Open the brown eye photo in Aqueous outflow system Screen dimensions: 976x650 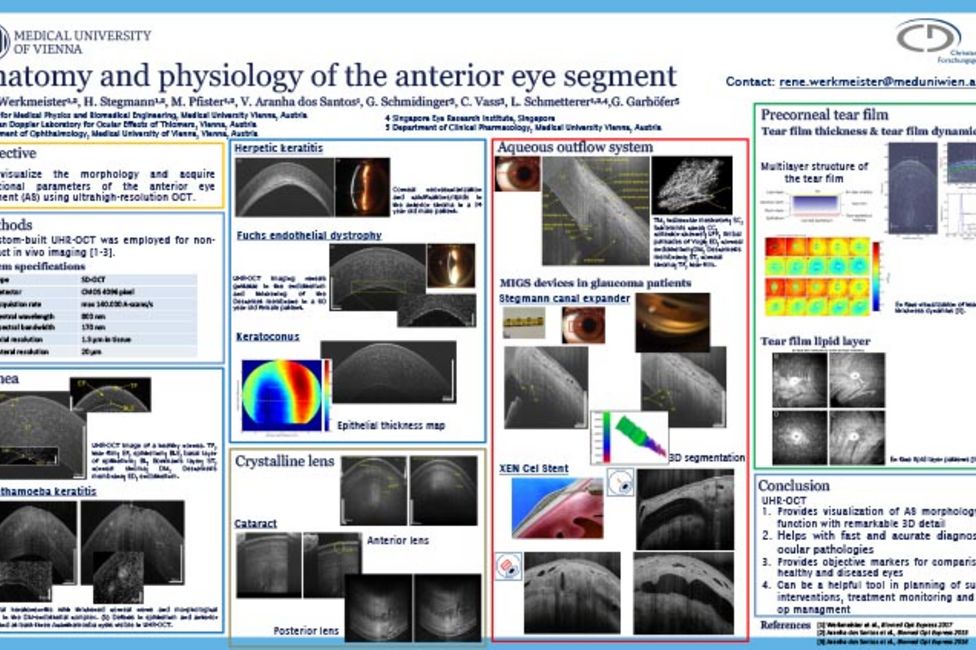coord(518,175)
